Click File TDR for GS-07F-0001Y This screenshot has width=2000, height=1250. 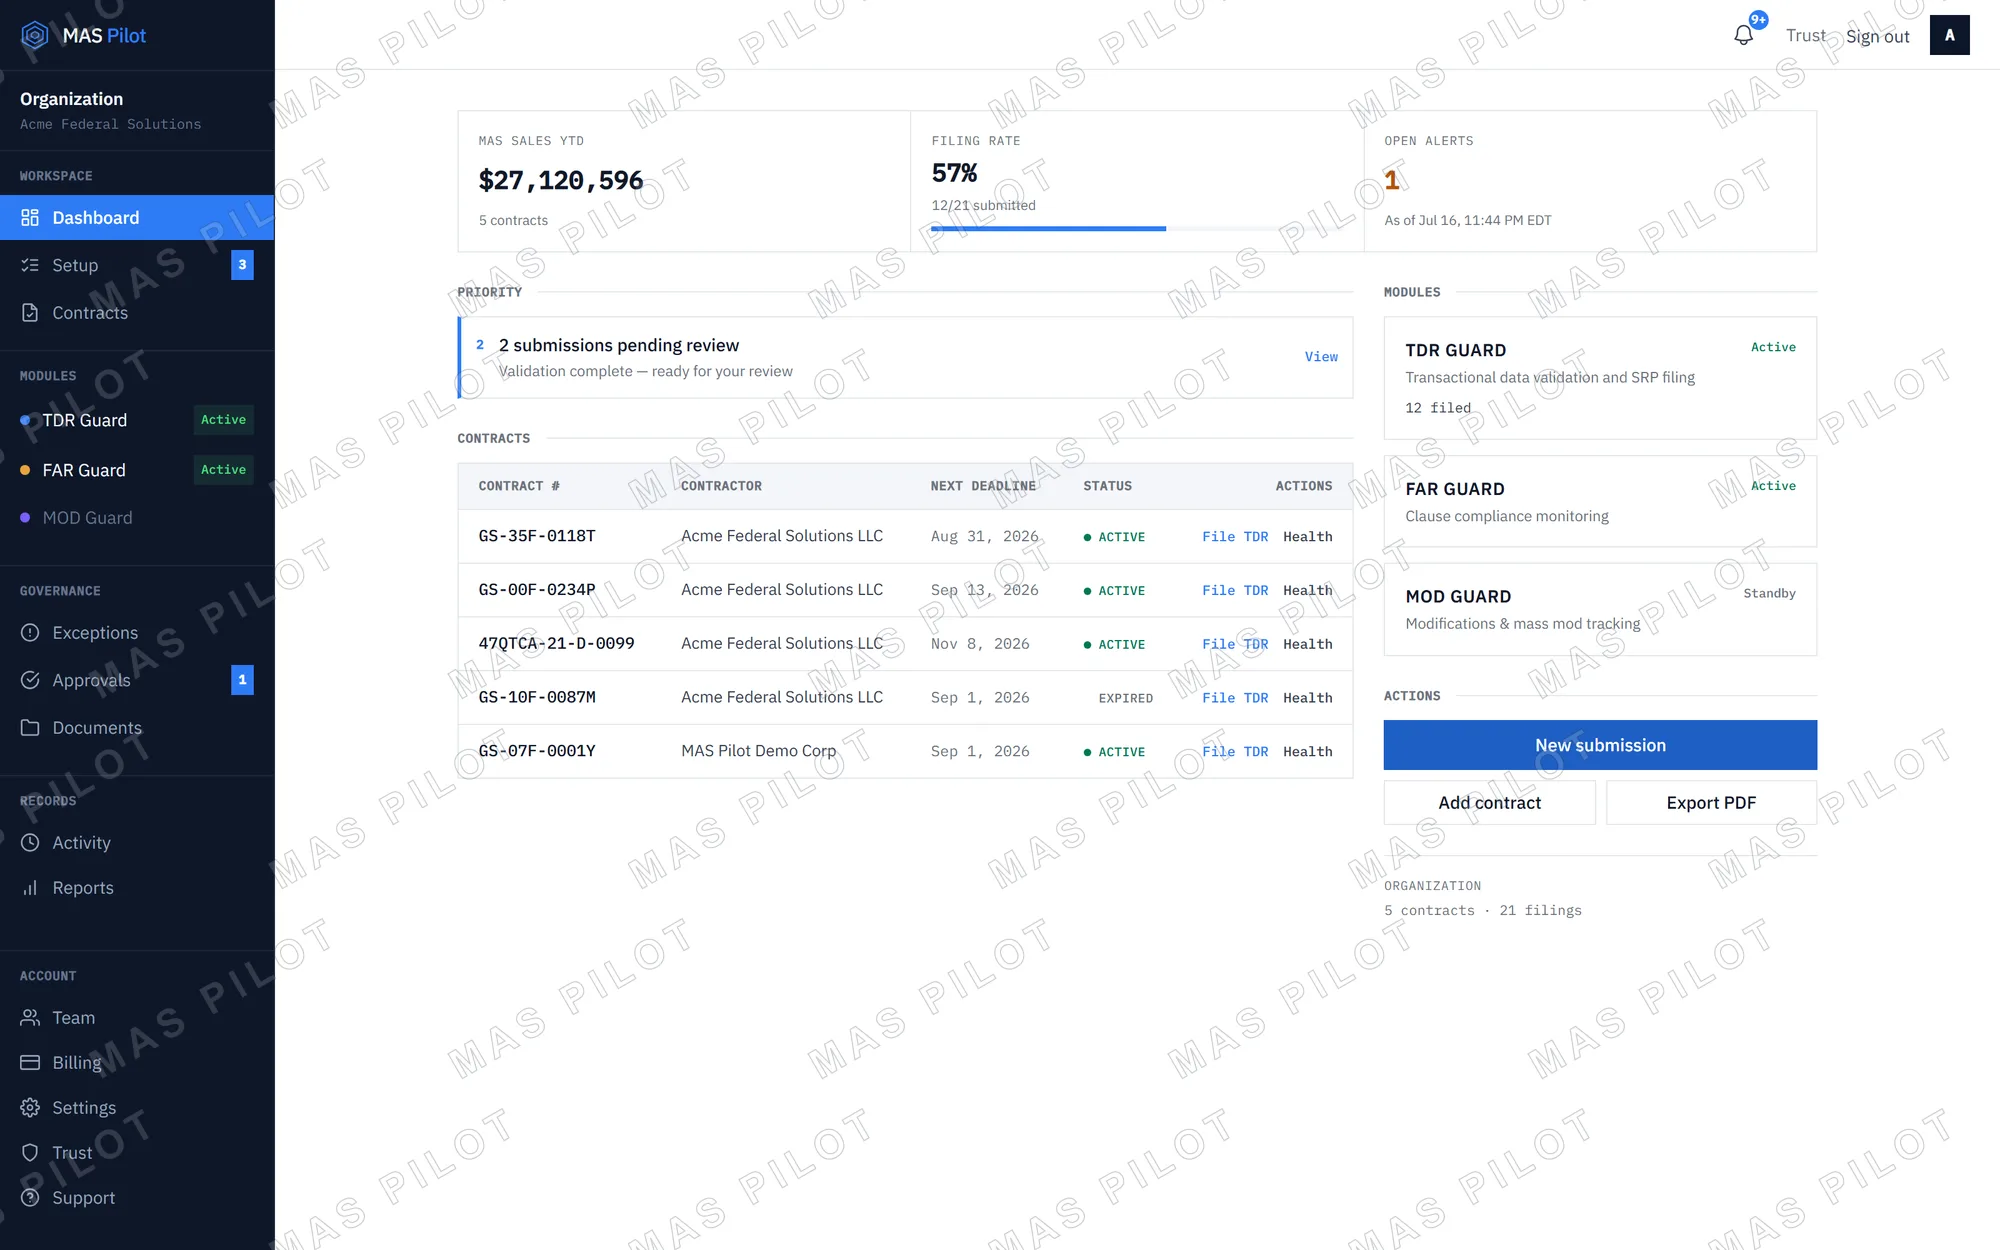(x=1235, y=752)
